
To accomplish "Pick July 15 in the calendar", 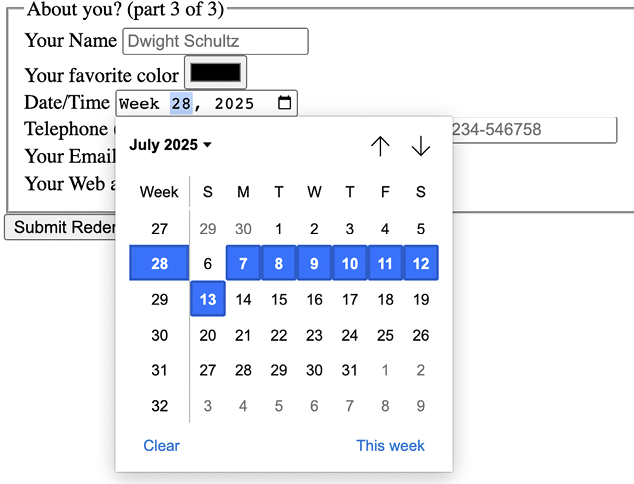I will tap(279, 299).
